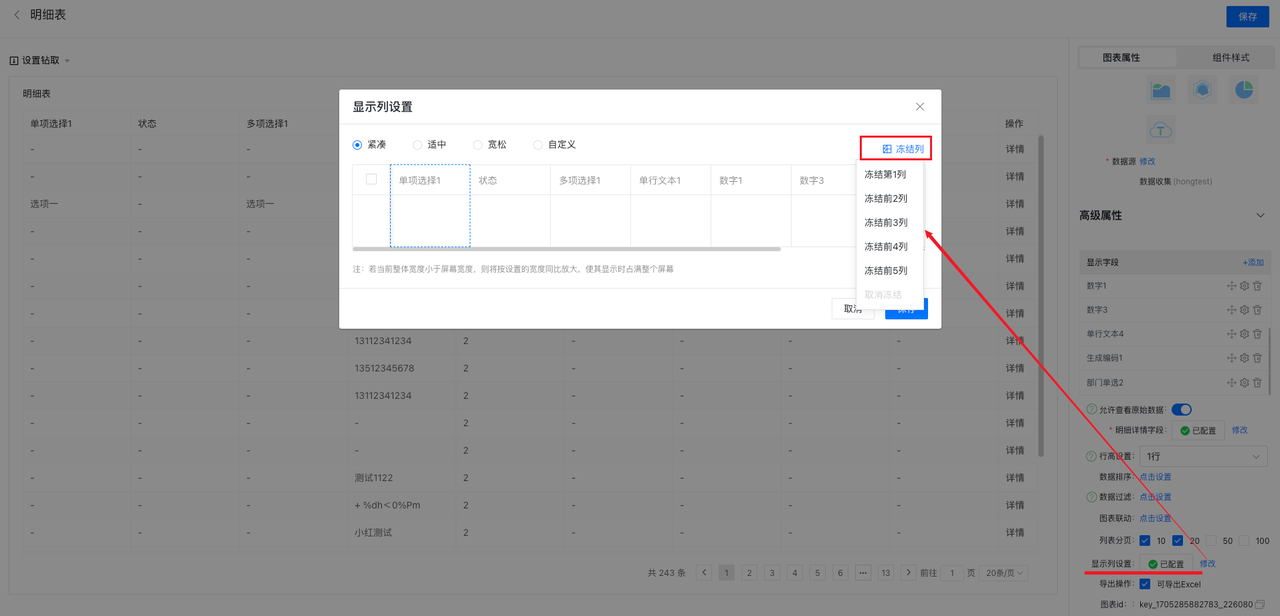
Task: Open the 冻结列 dropdown
Action: tap(896, 149)
